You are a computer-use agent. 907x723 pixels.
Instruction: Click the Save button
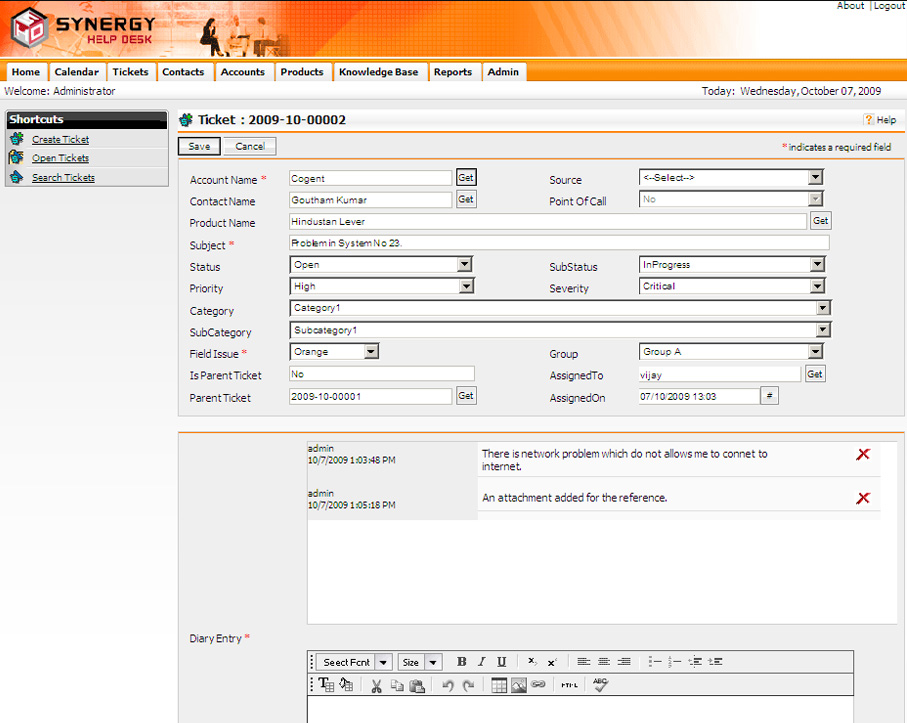tap(199, 146)
